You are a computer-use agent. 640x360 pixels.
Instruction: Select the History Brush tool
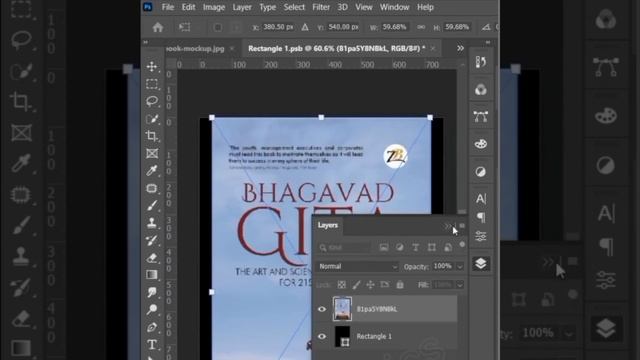coord(152,240)
